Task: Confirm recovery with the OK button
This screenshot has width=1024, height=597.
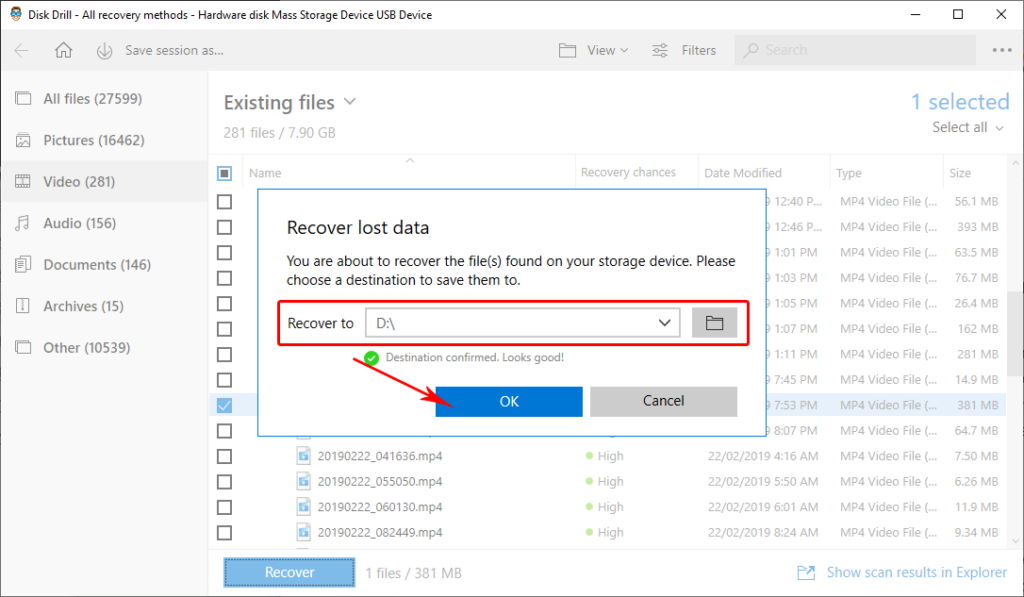Action: (509, 401)
